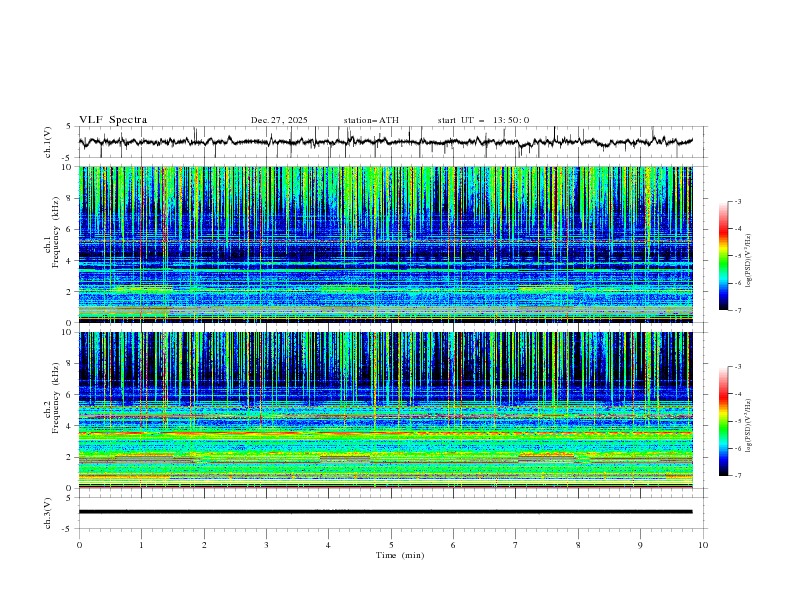Screen dimensions: 792x612
Task: Click the start UT 13:50:0 label
Action: click(483, 120)
